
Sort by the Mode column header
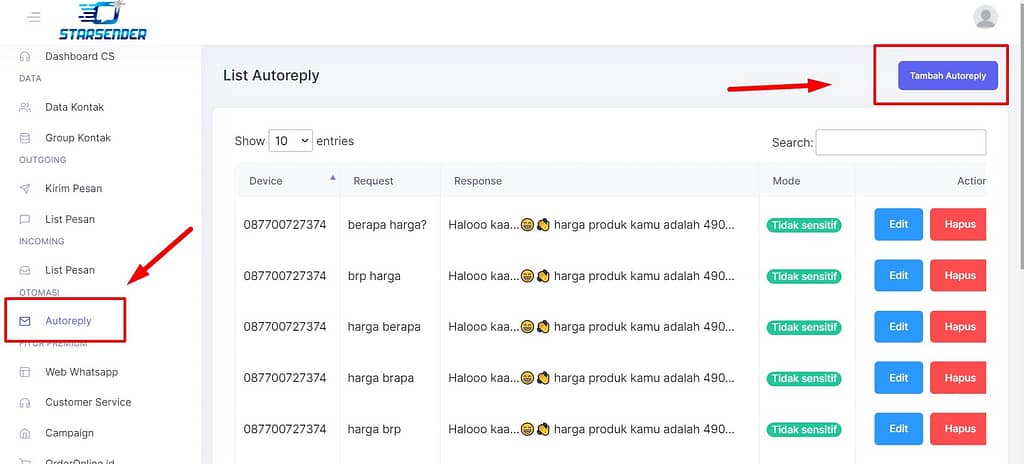coord(807,180)
